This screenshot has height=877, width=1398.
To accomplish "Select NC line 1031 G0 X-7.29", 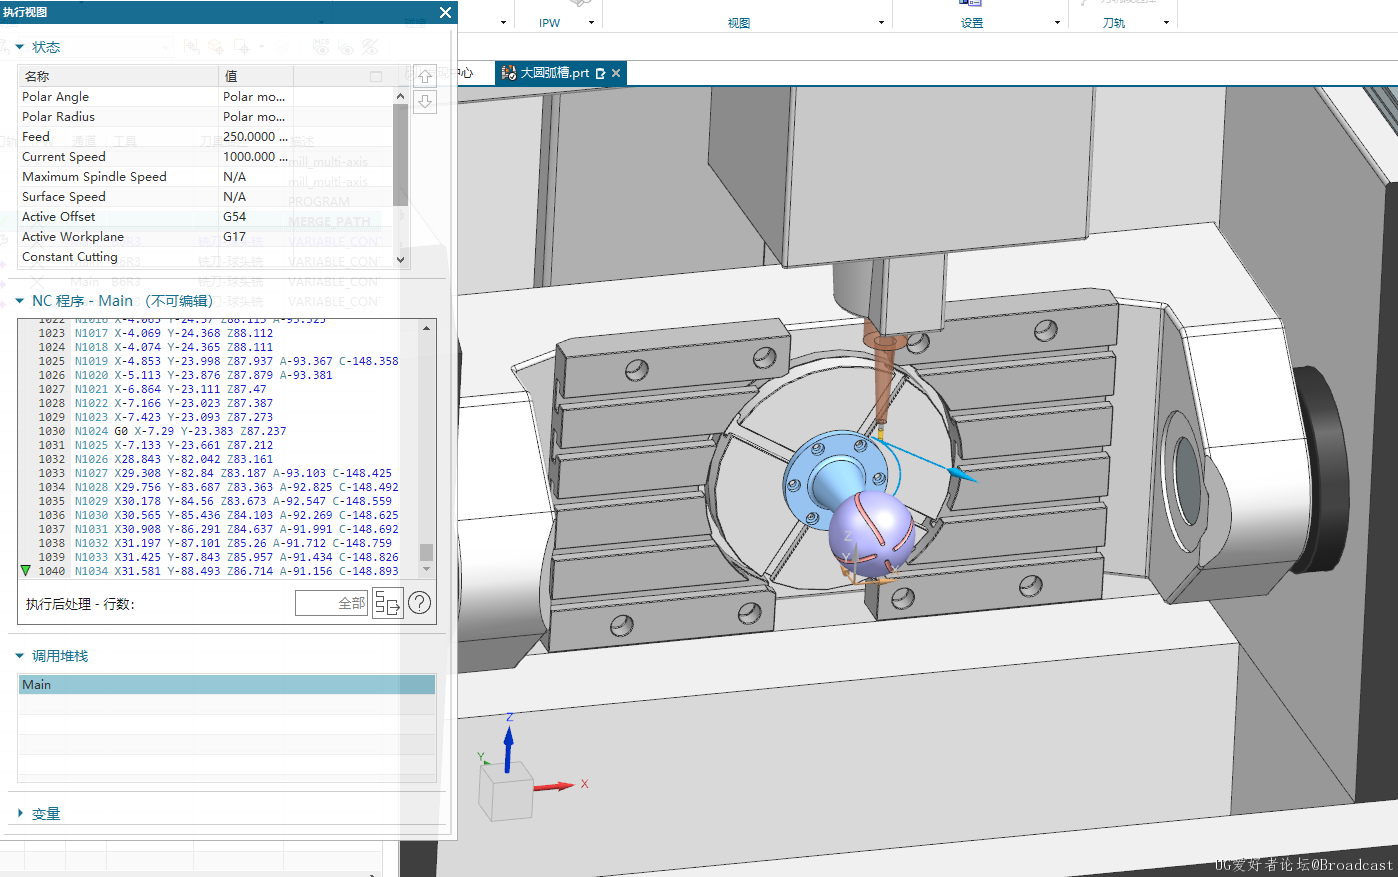I will (219, 431).
